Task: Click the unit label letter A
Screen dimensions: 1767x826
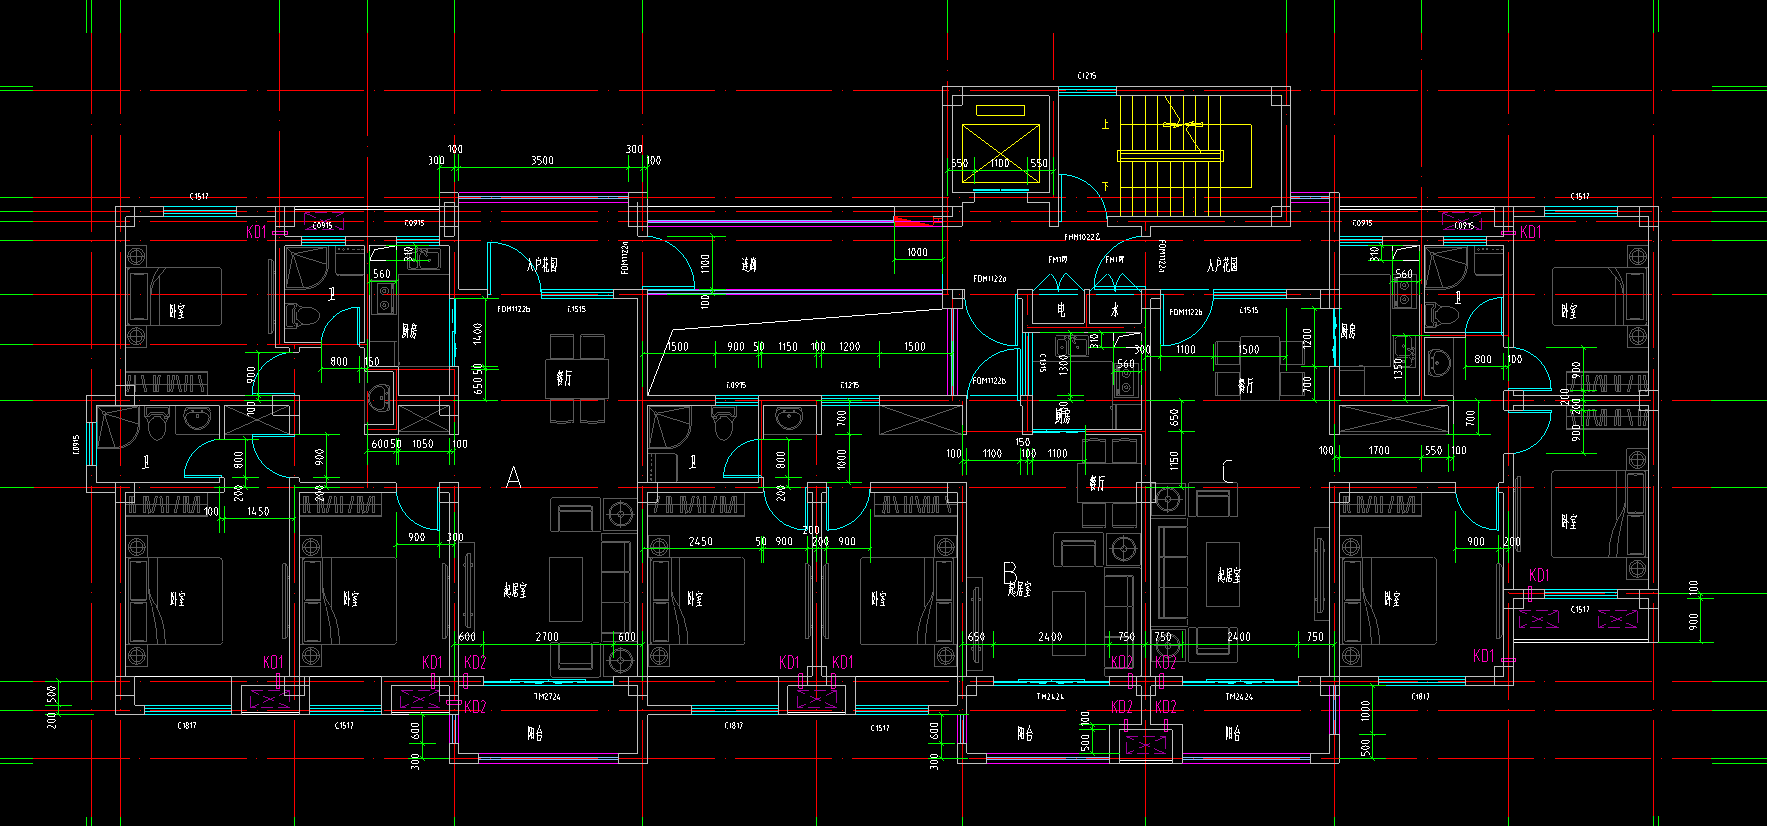Action: click(x=513, y=477)
